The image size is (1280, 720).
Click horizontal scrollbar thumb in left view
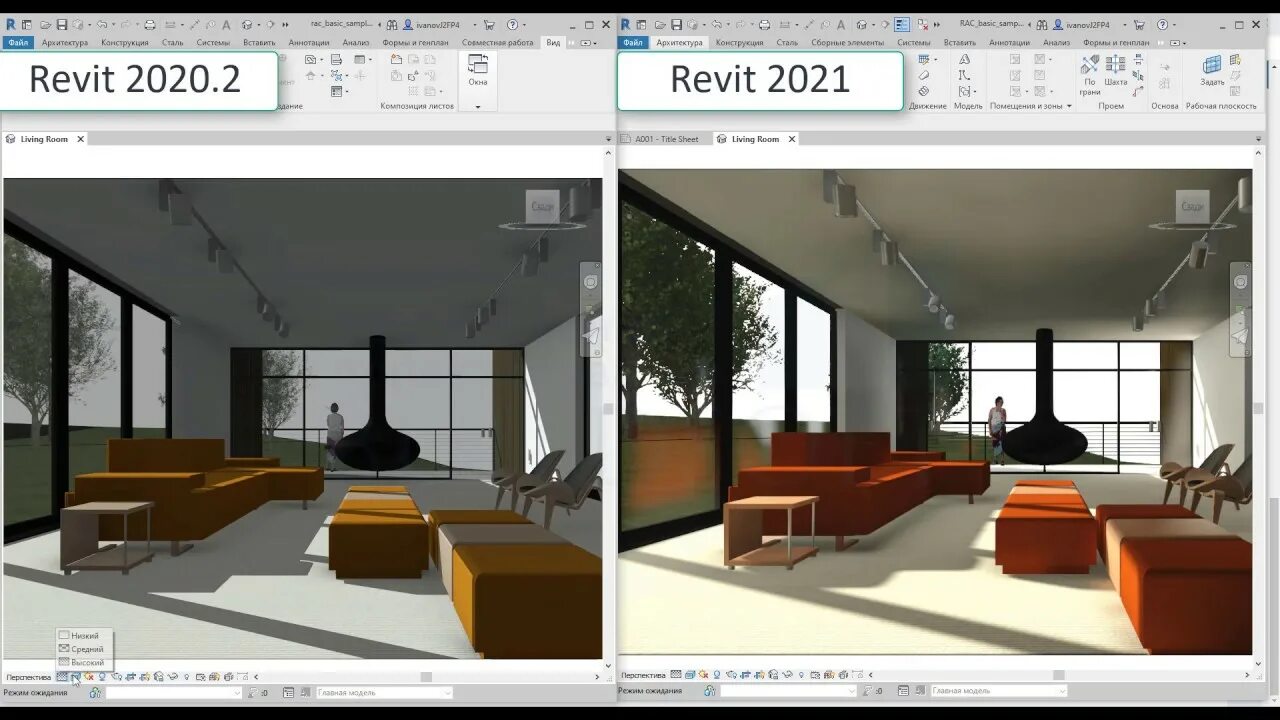tap(426, 677)
